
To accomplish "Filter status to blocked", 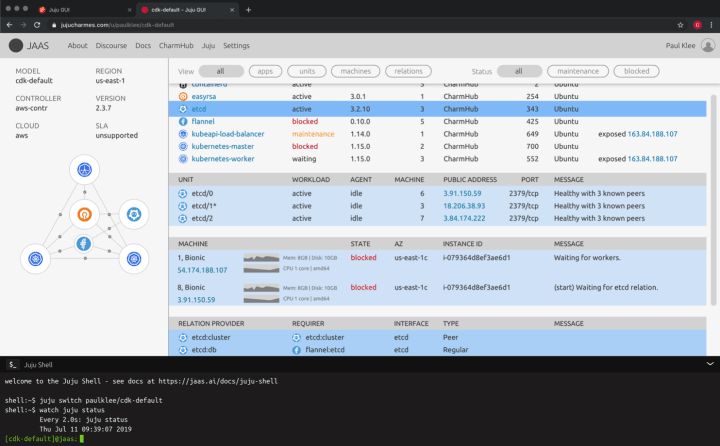I will (x=636, y=71).
